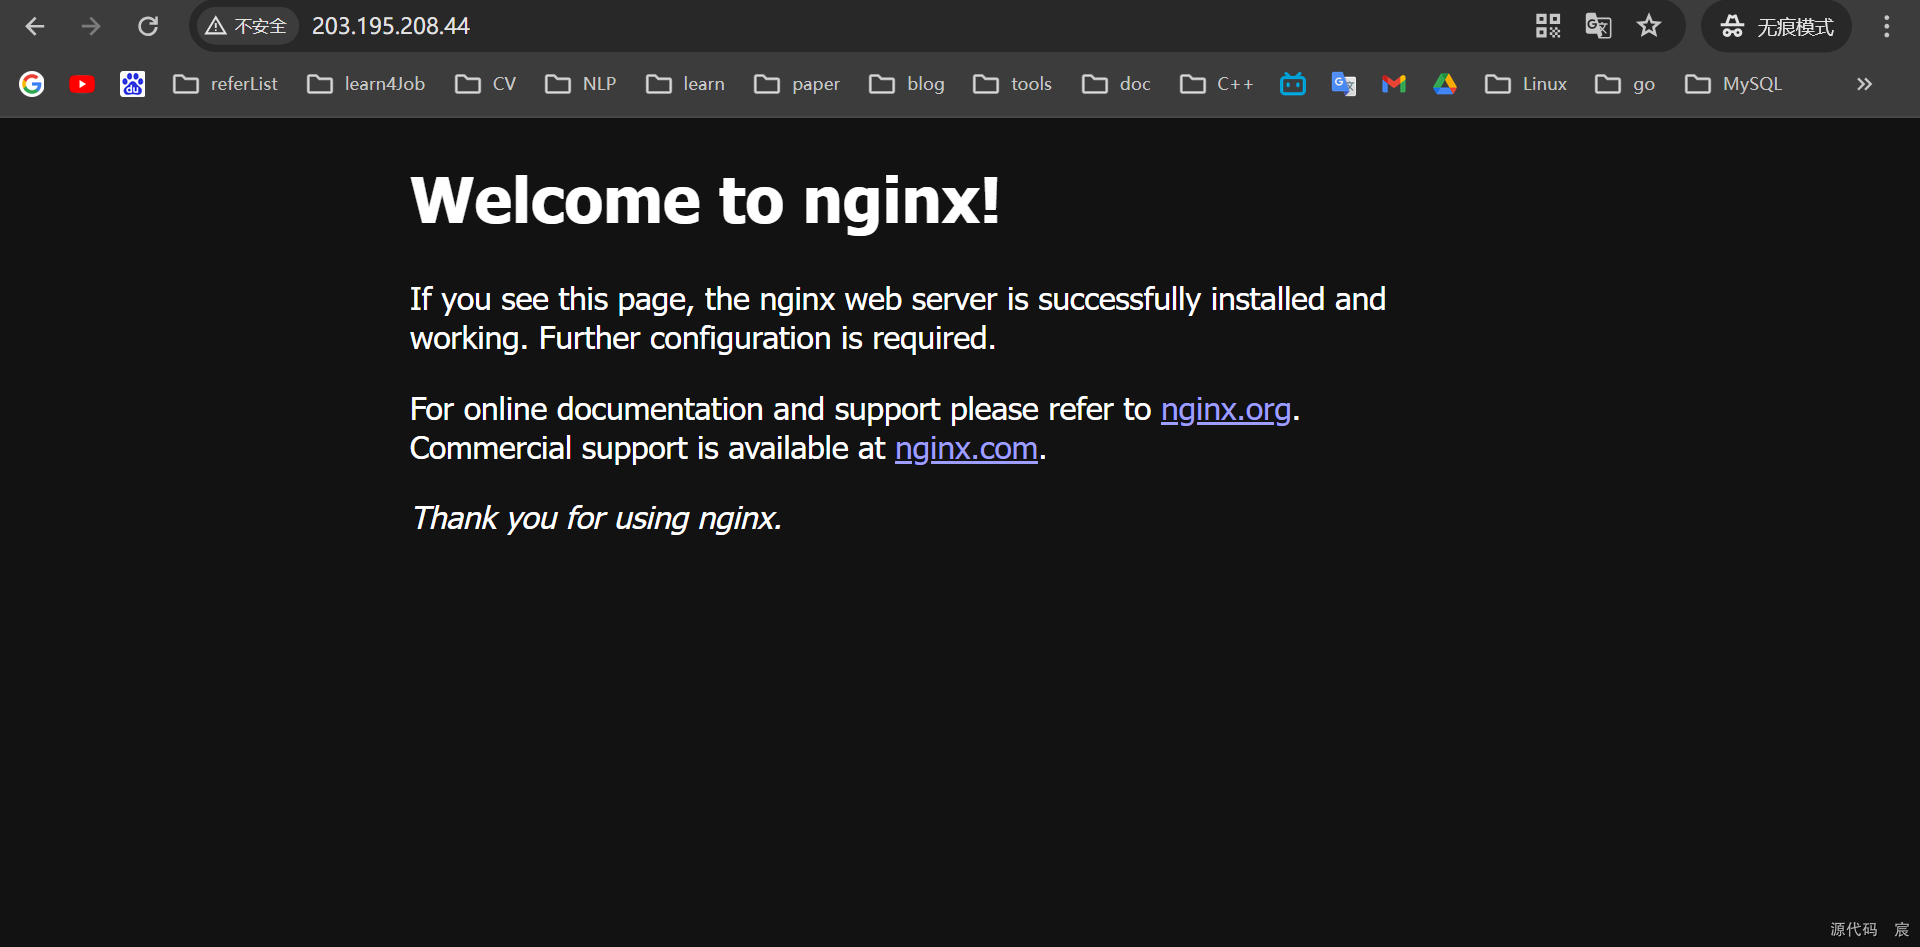
Task: Click the Thank you for using nginx. text
Action: (x=596, y=519)
